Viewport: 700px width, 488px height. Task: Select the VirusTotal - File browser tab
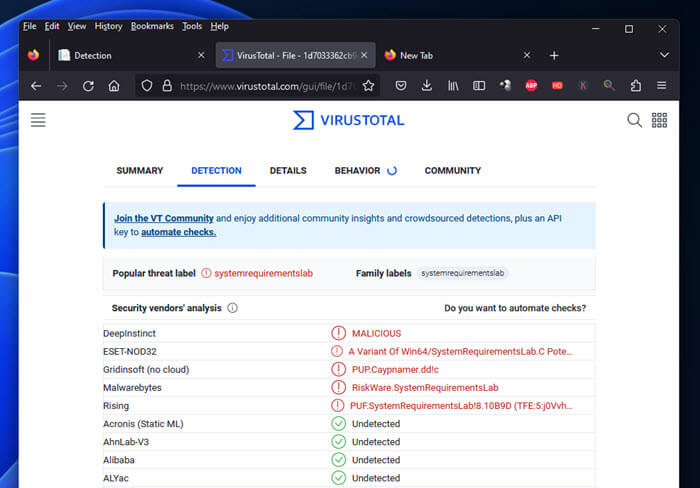coord(295,55)
